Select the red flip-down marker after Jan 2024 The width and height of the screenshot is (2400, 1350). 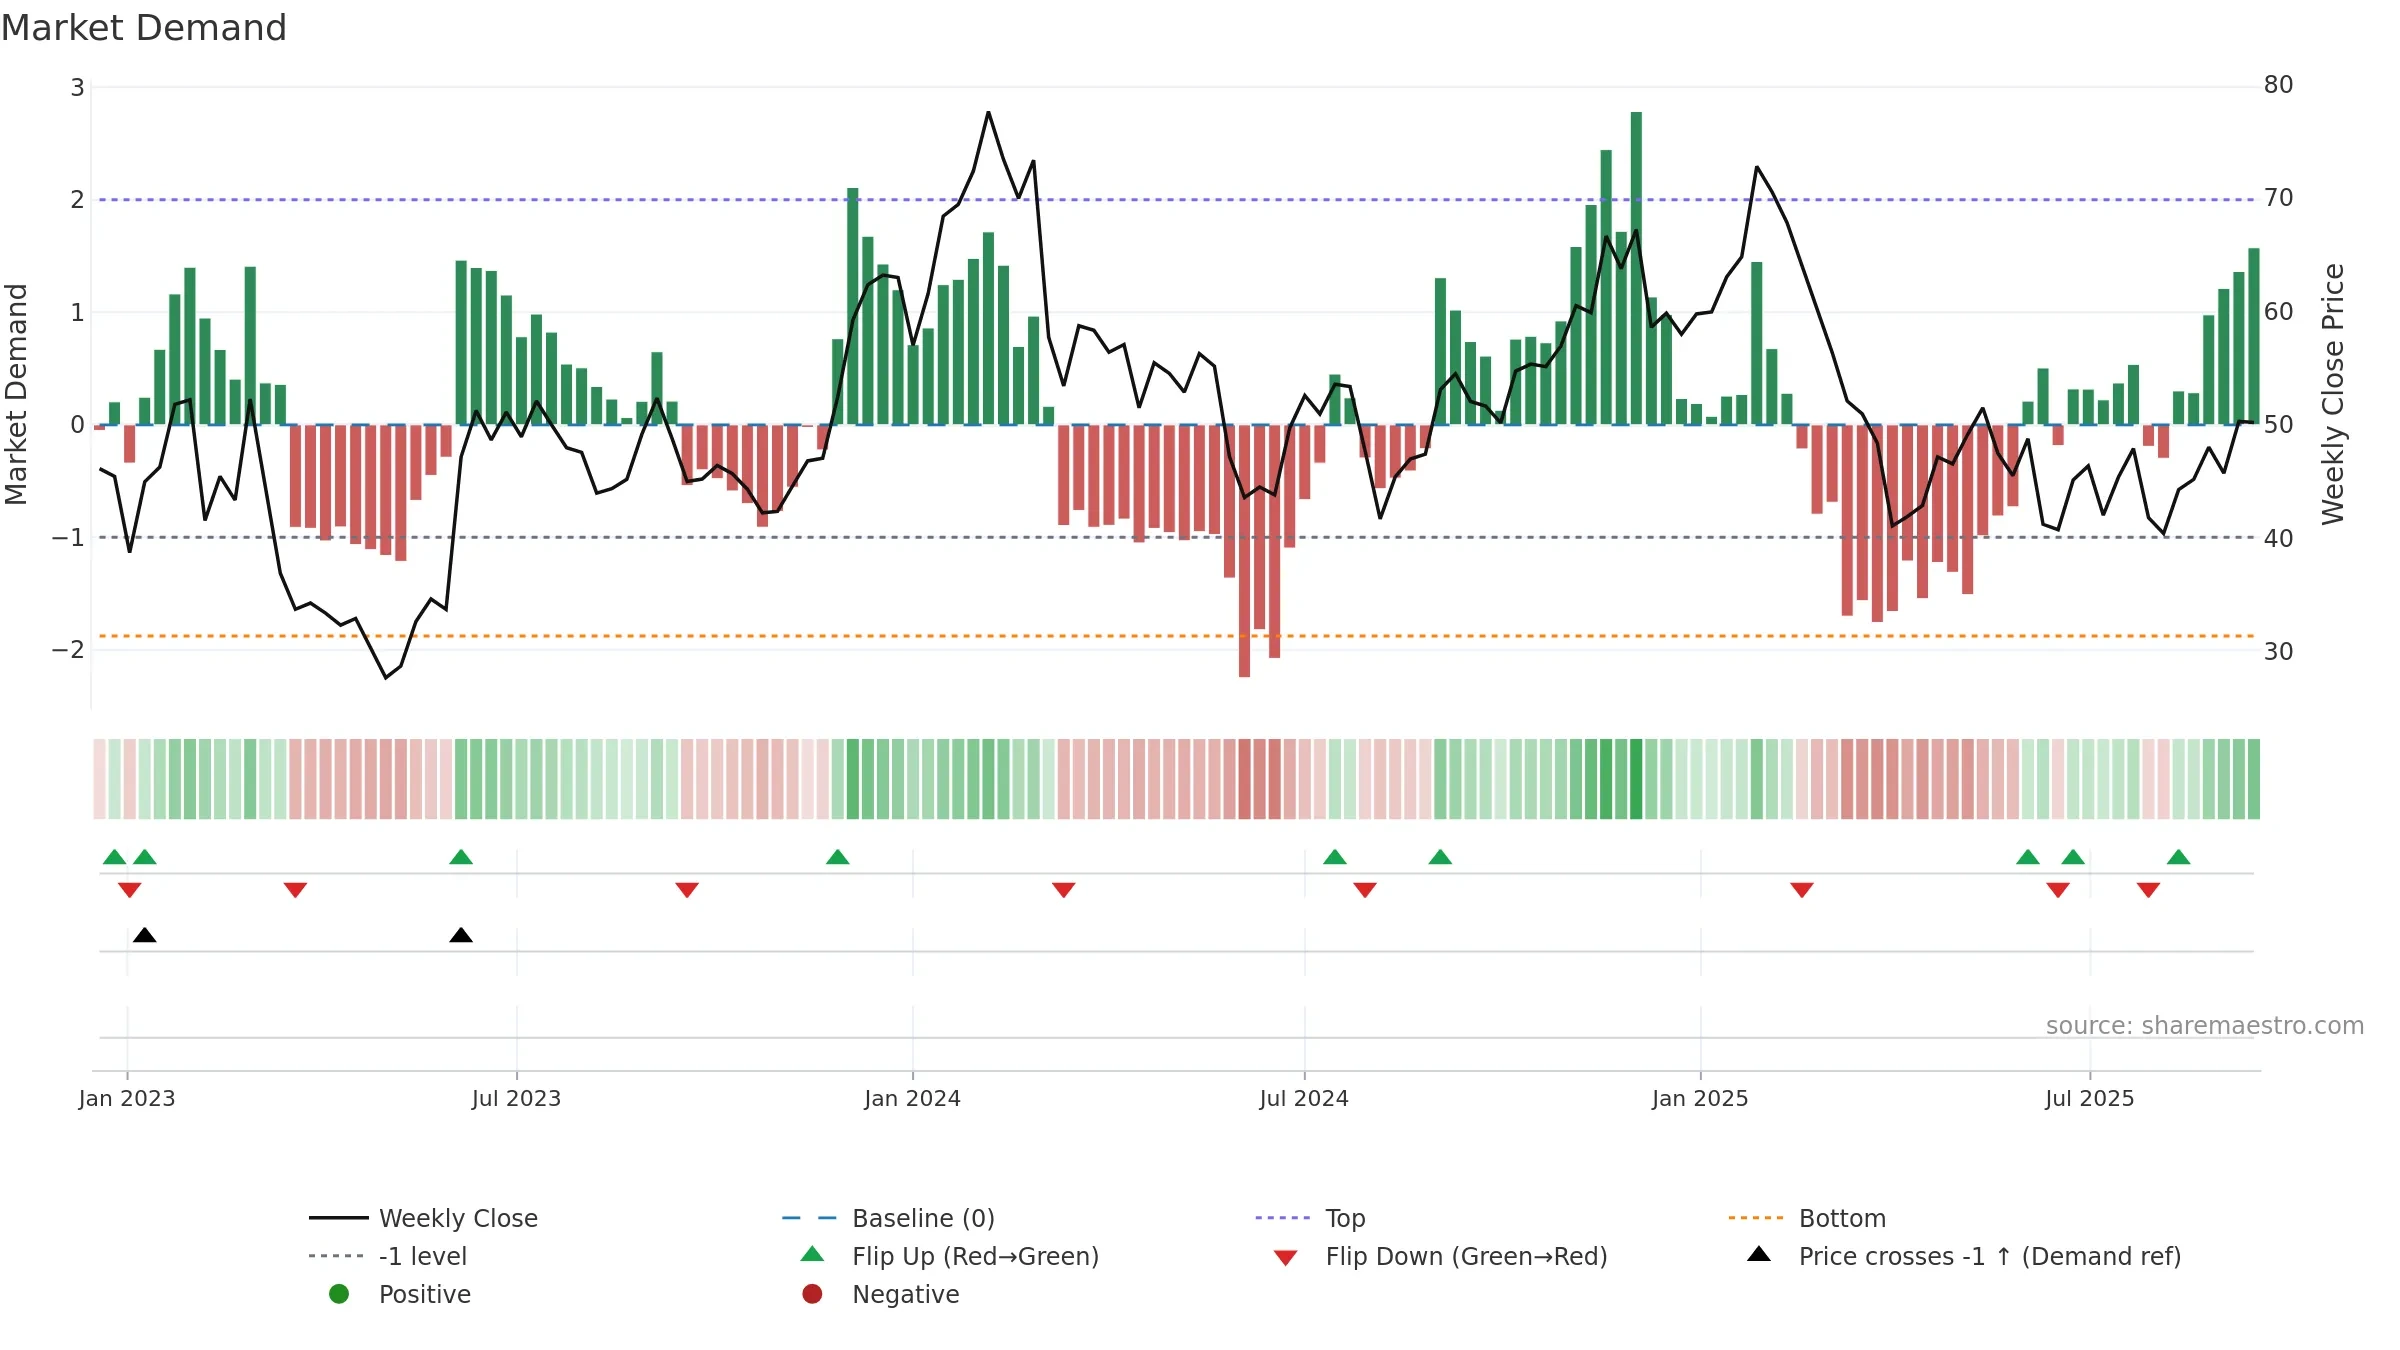(1064, 890)
